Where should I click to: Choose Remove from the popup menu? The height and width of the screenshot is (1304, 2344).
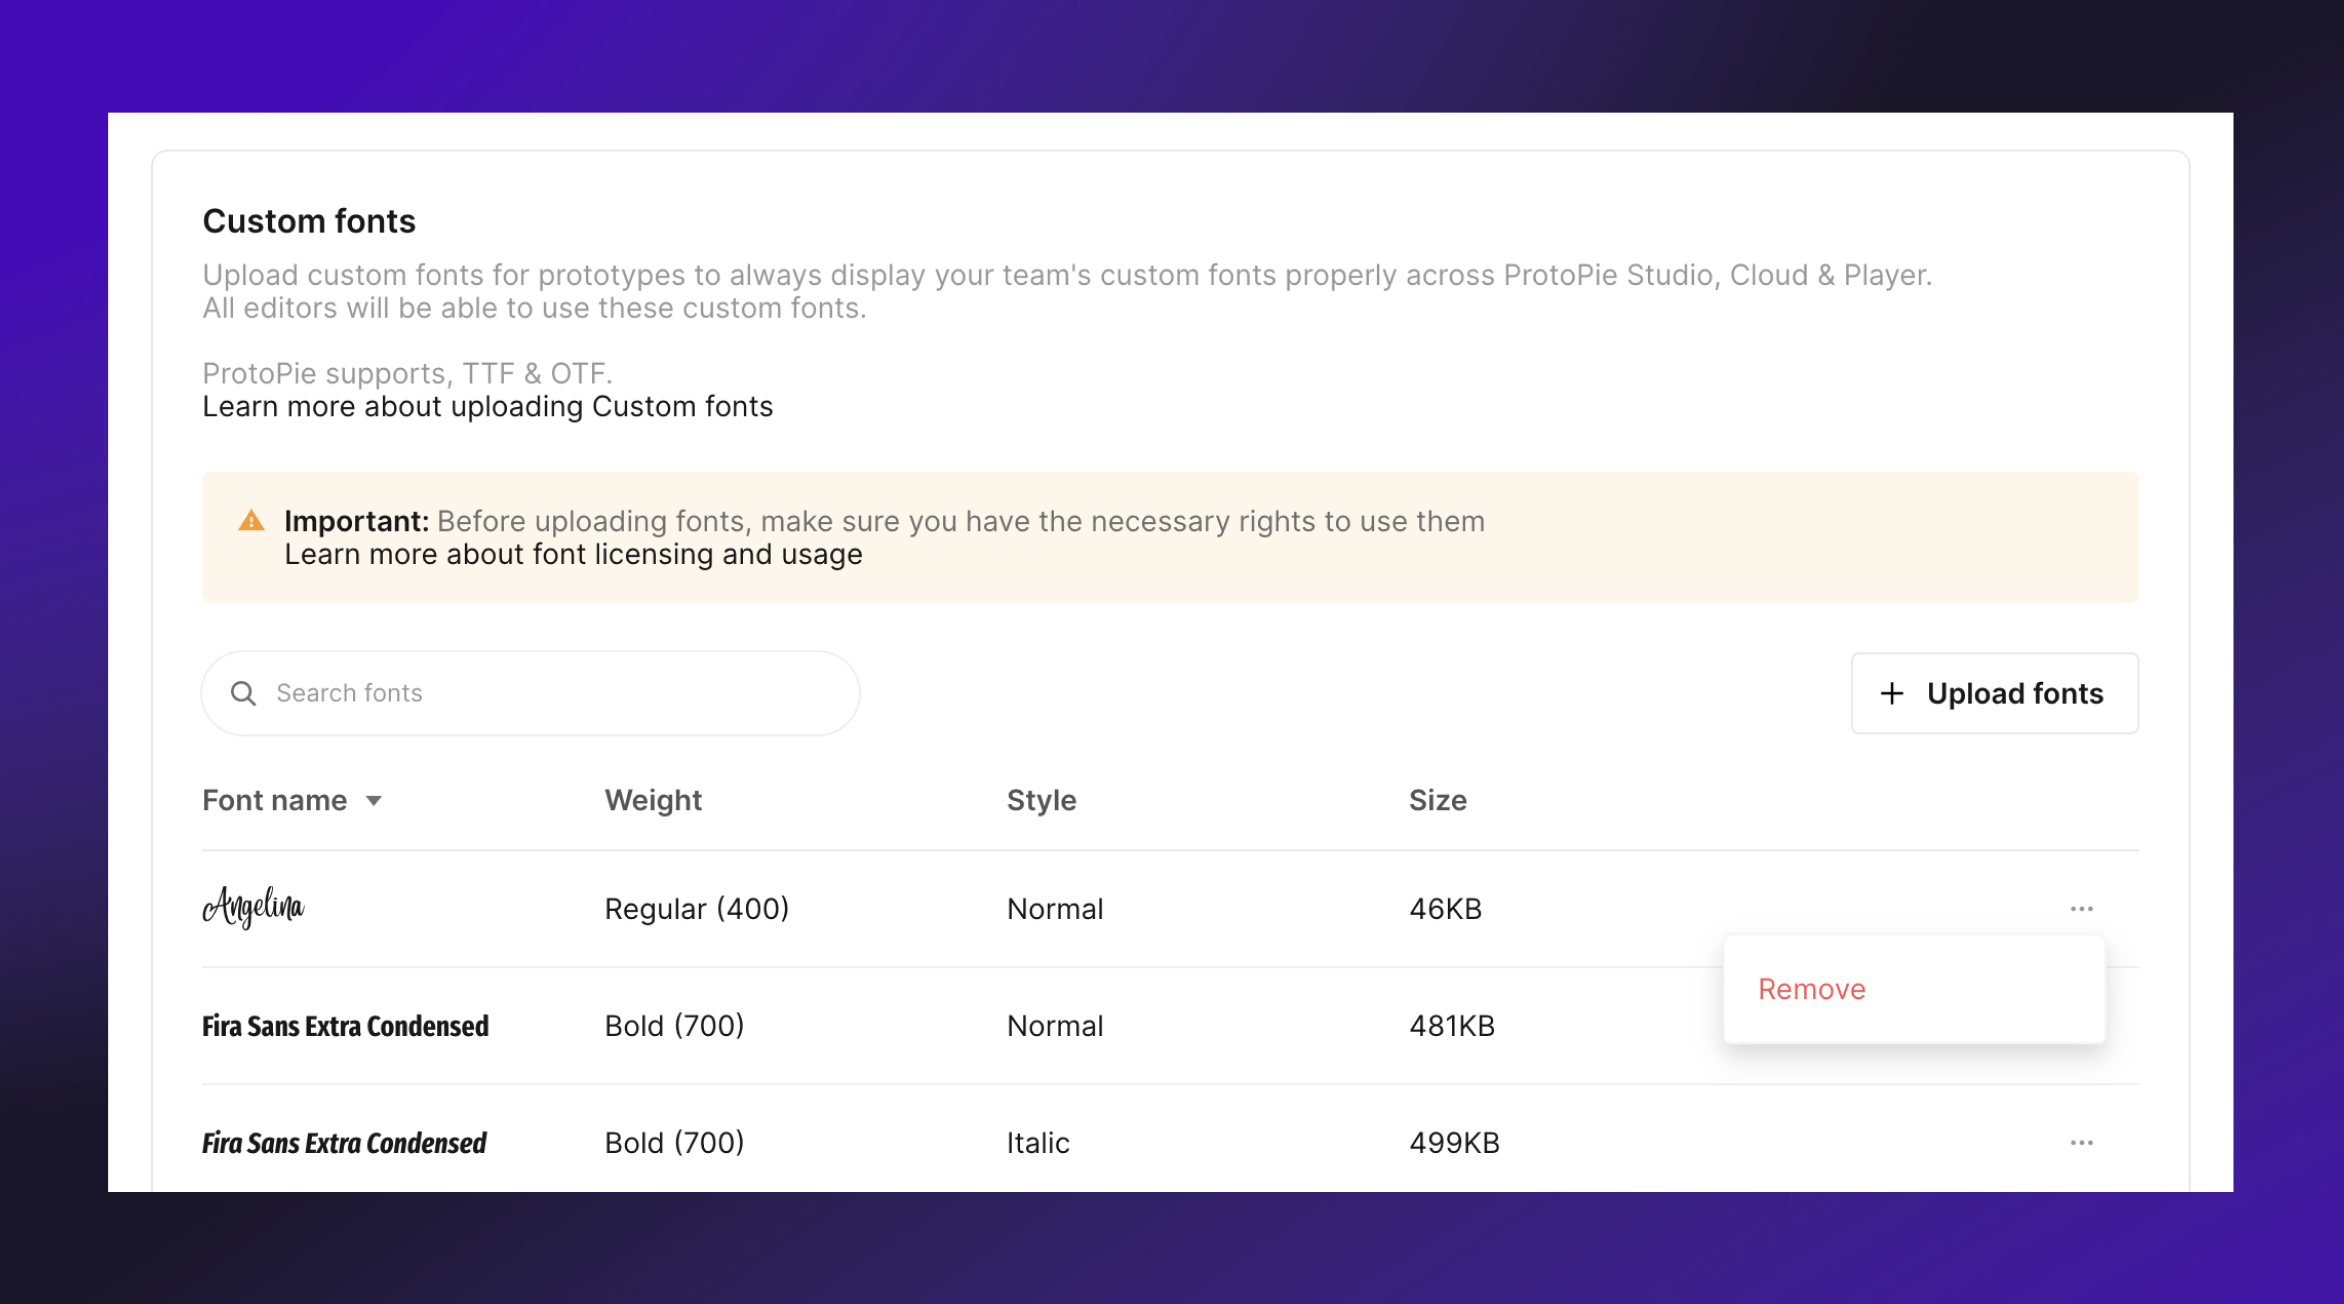pos(1811,988)
